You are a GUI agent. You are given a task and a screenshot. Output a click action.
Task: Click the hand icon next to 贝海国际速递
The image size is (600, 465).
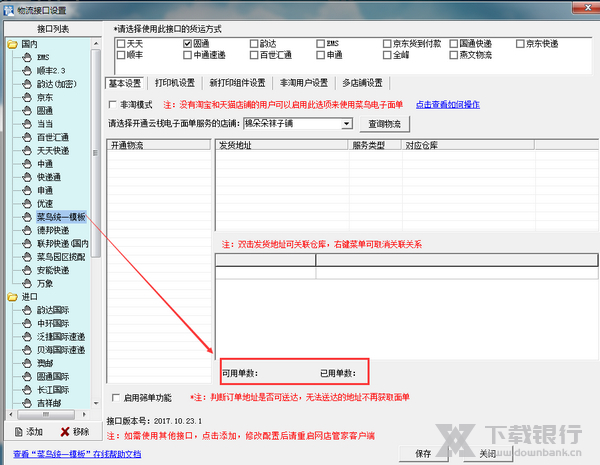[26, 350]
